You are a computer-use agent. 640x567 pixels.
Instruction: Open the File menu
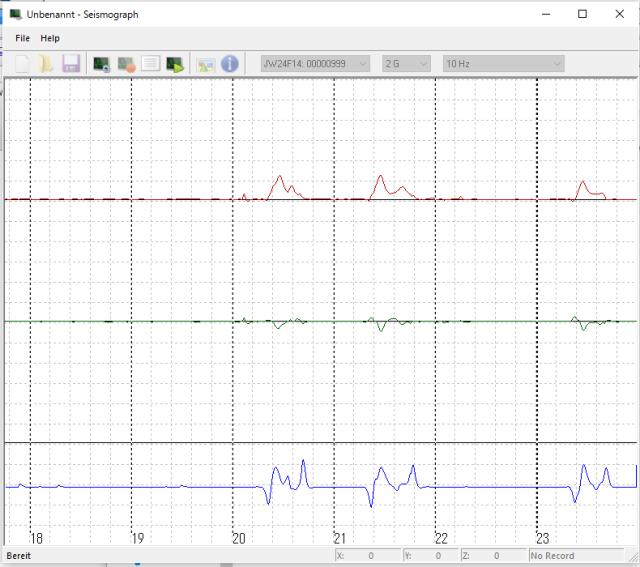click(22, 38)
